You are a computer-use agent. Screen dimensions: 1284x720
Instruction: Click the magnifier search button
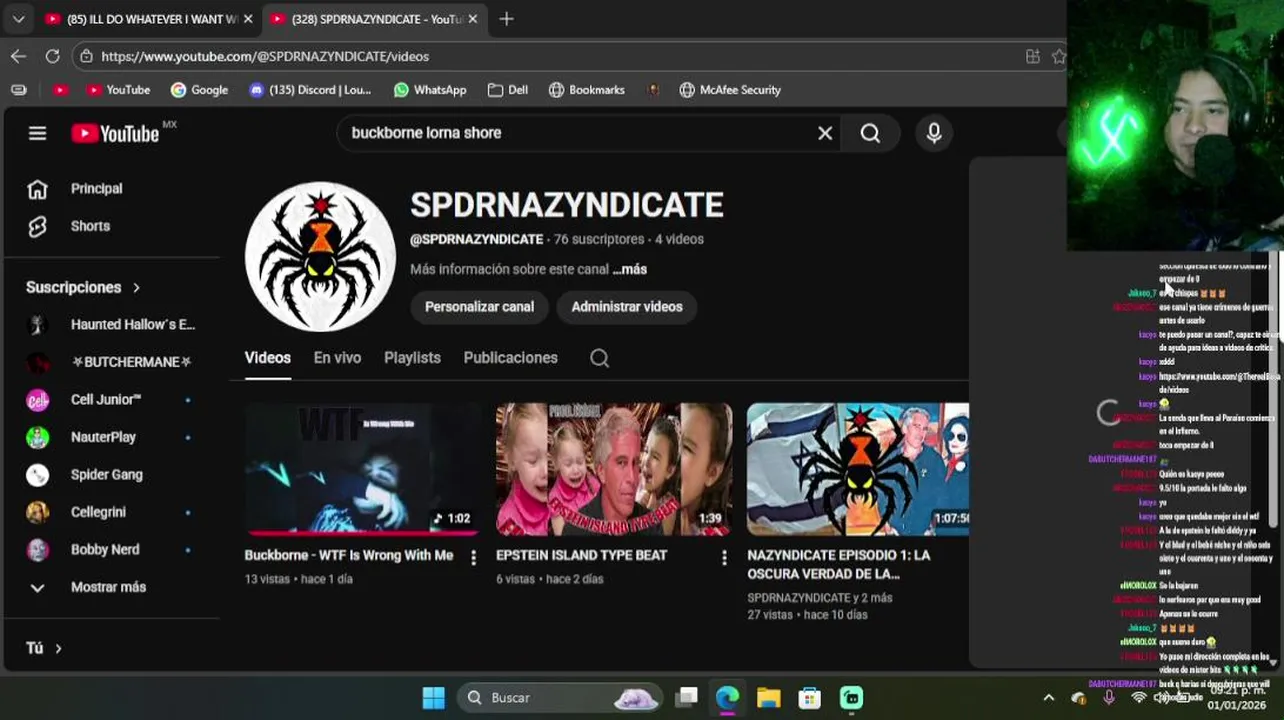coord(870,133)
